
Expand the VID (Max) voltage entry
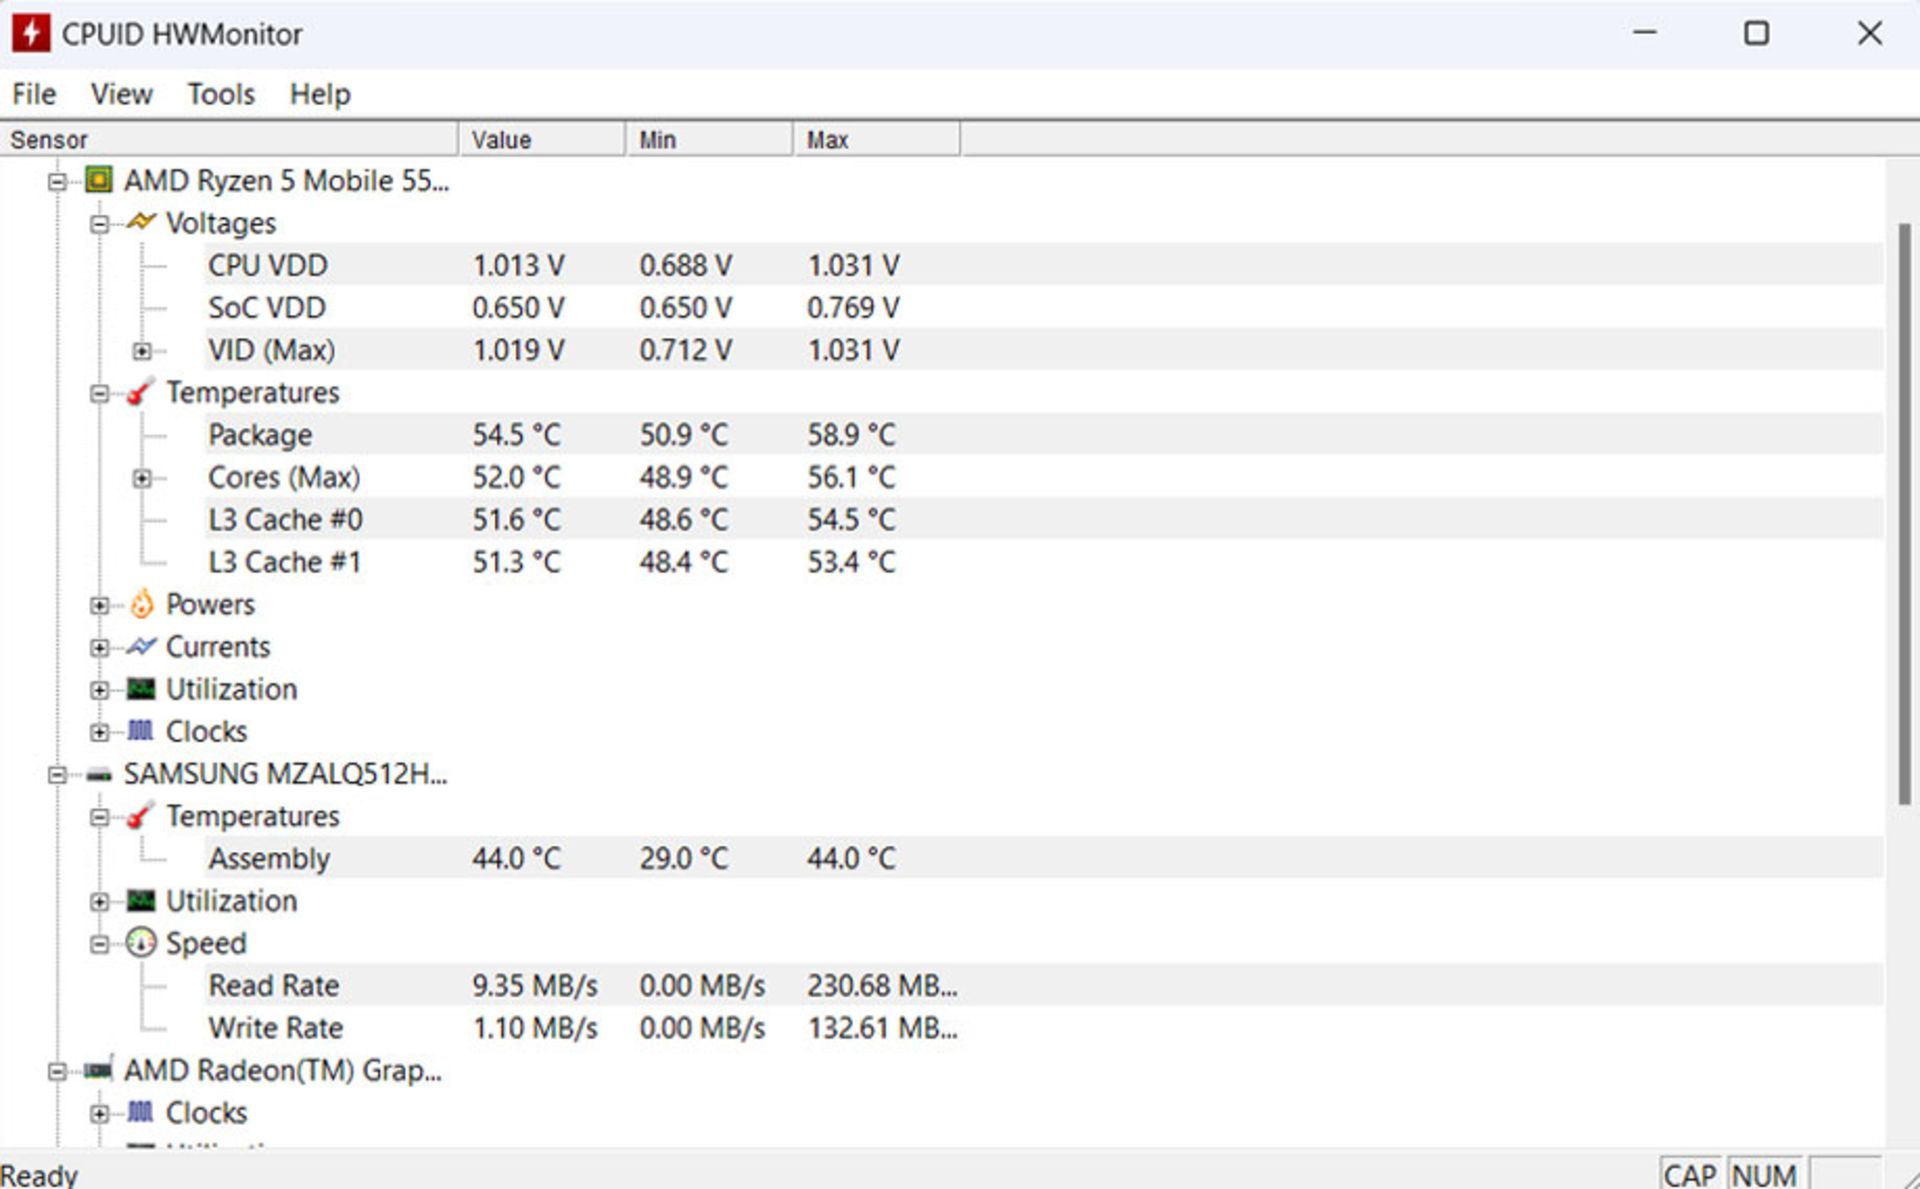[x=142, y=351]
